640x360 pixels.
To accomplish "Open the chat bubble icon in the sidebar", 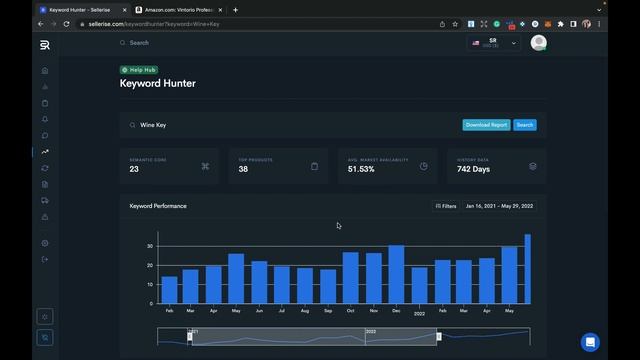I will point(45,136).
